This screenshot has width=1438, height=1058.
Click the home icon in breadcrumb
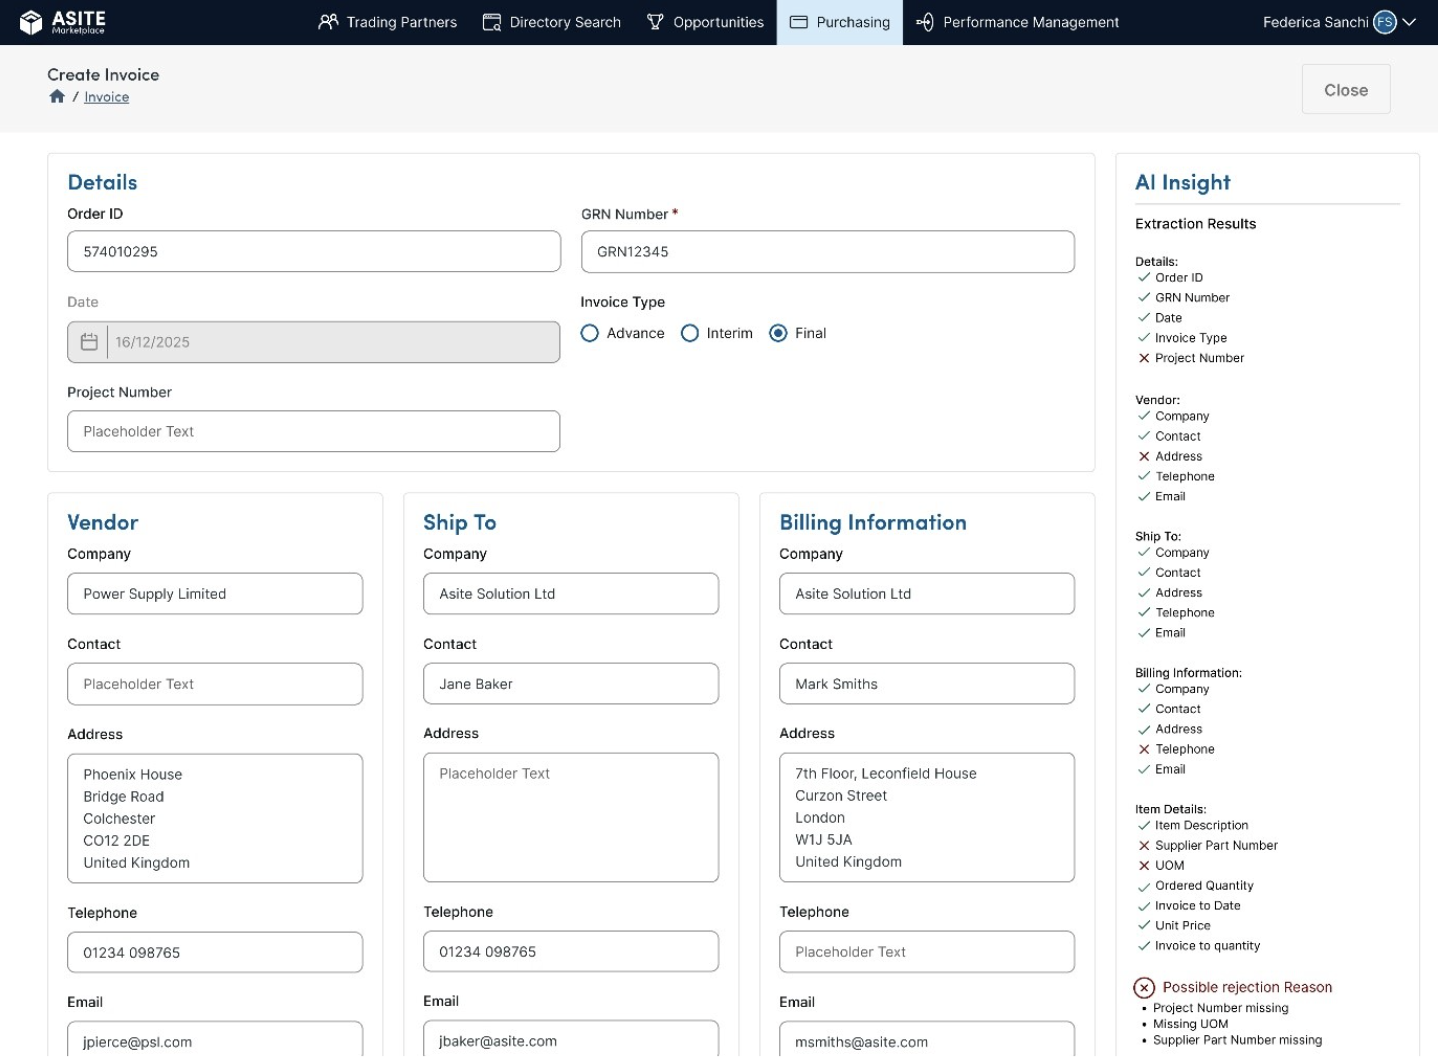[x=57, y=97]
